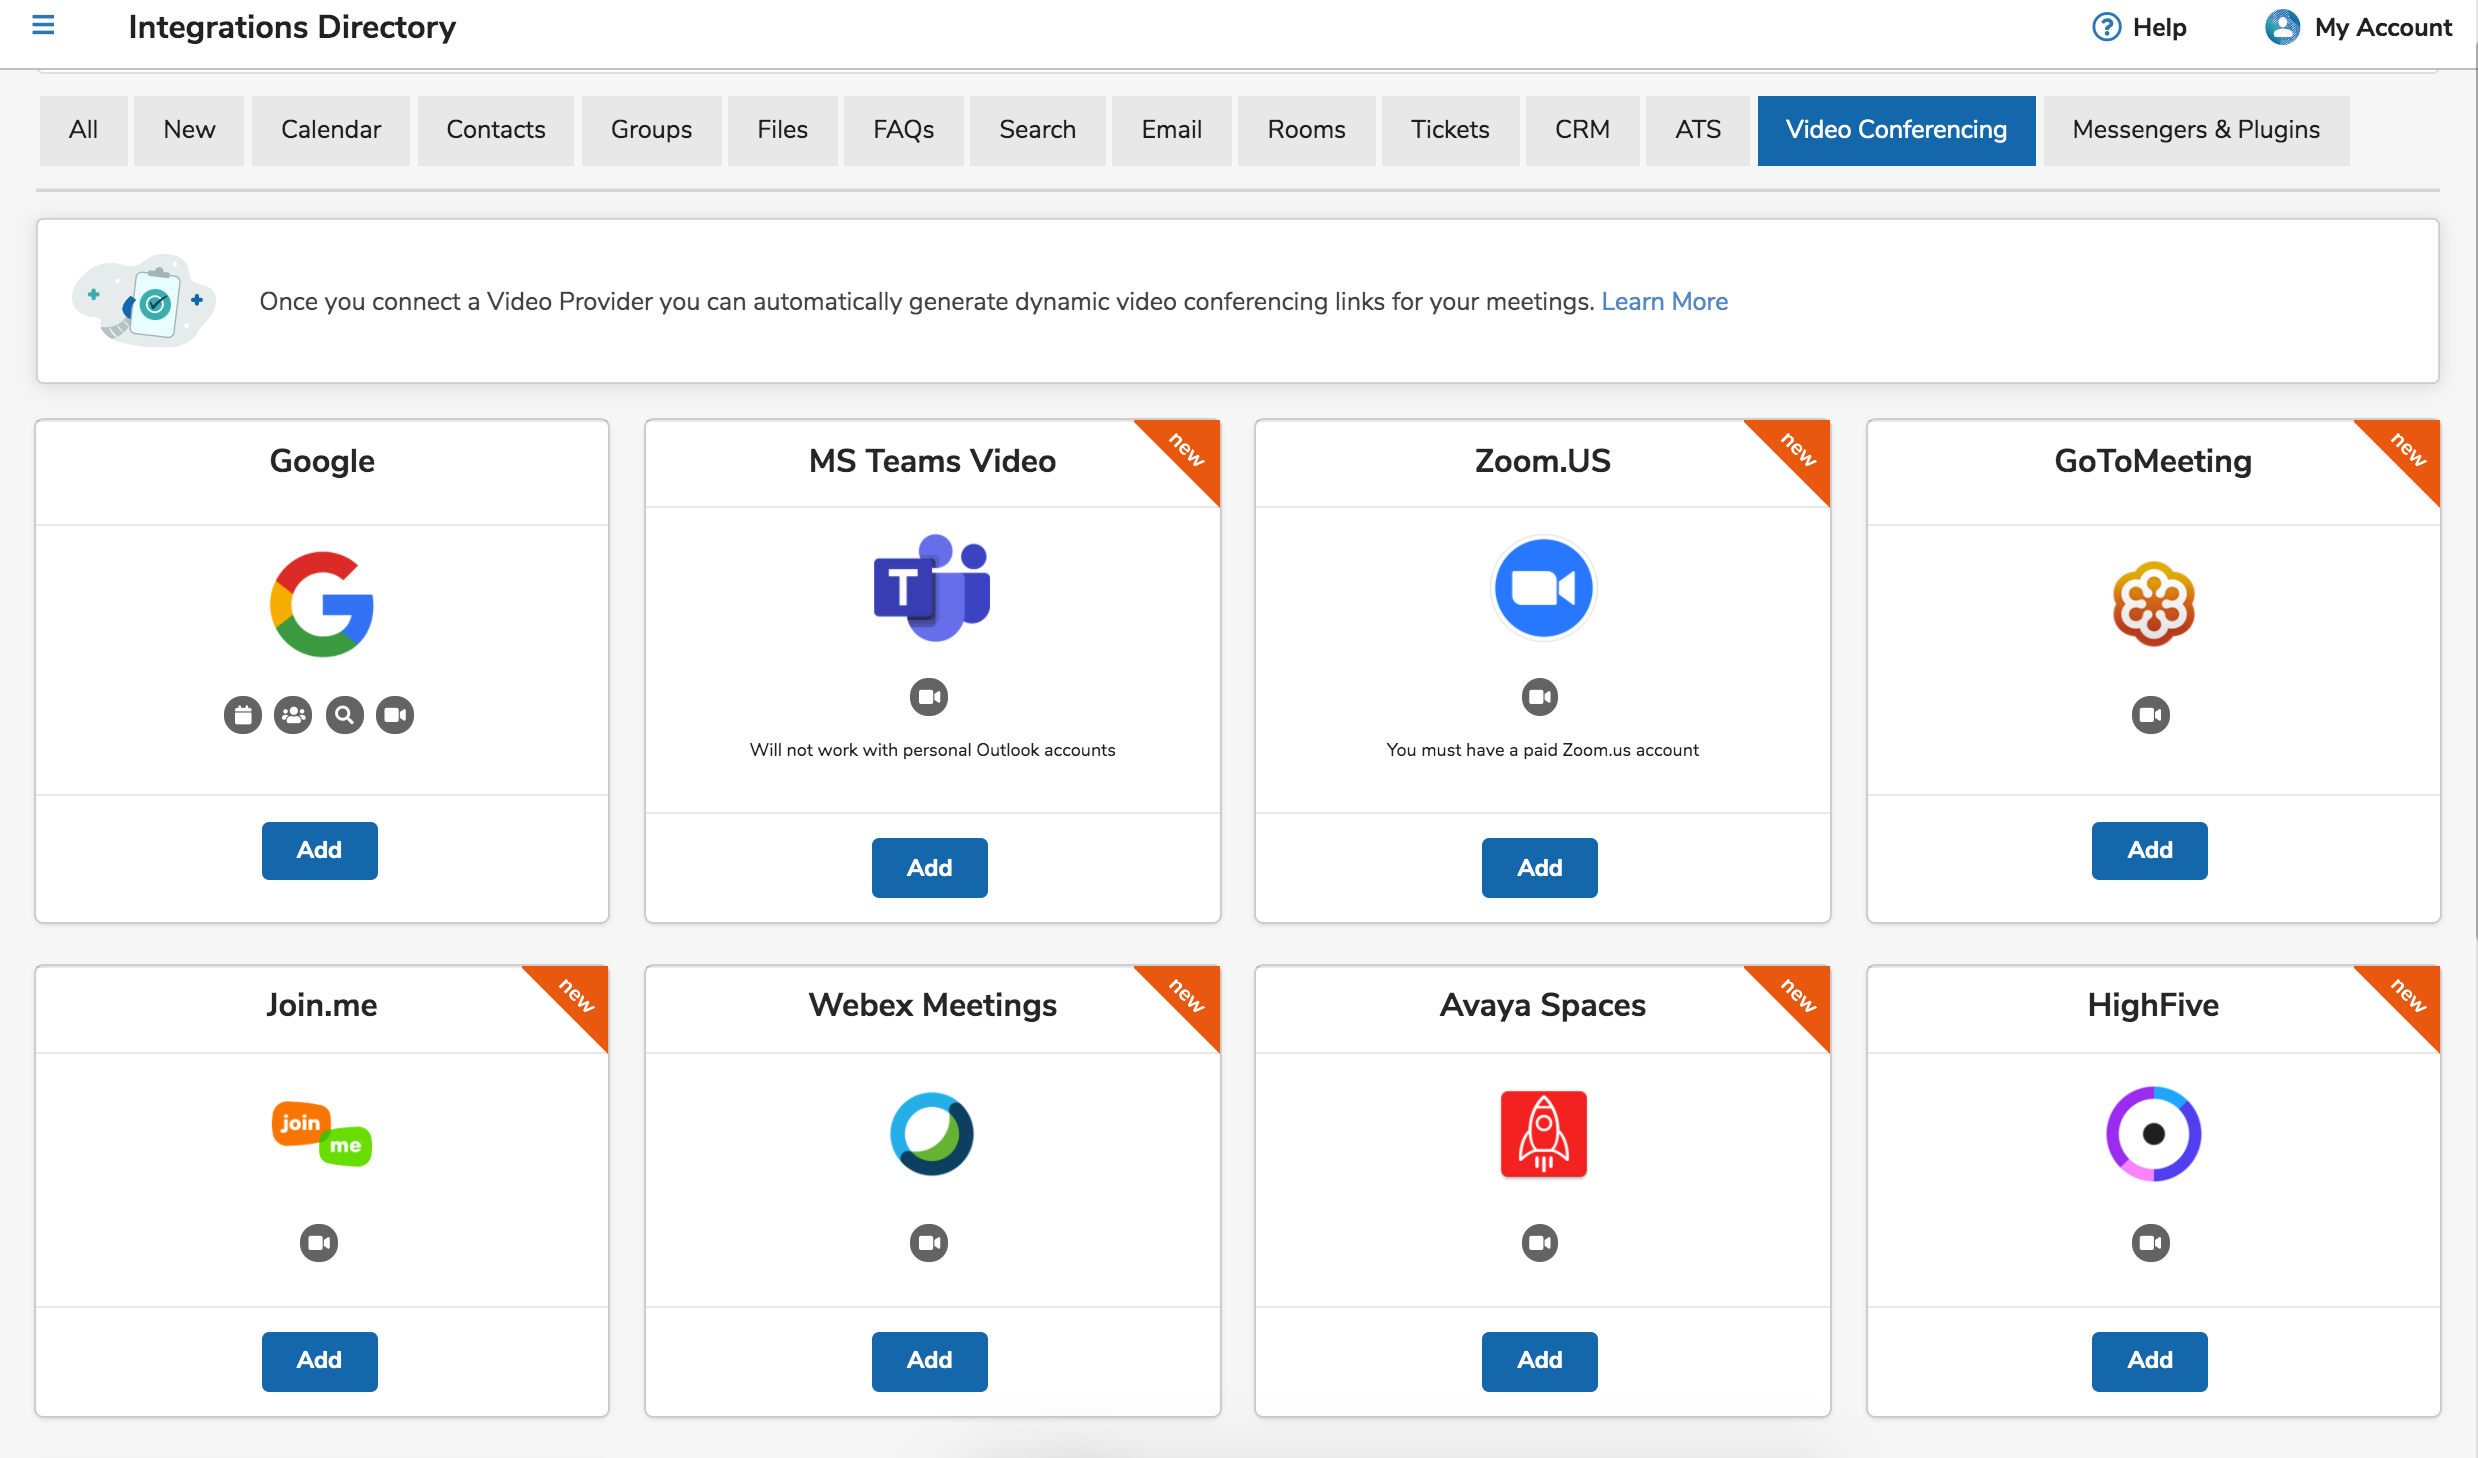Click the Zoom.US card title
Screen dimensions: 2478x1458
pos(1543,461)
